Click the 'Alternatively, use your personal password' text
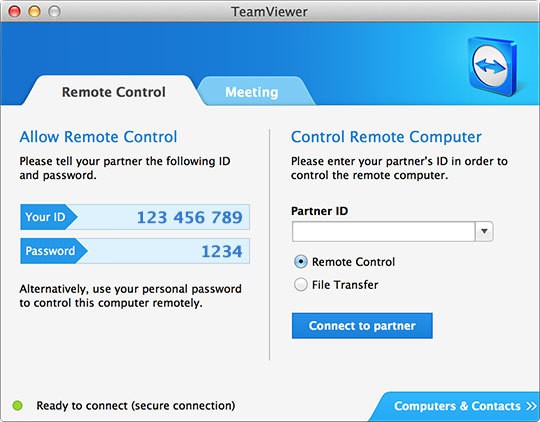 point(130,296)
